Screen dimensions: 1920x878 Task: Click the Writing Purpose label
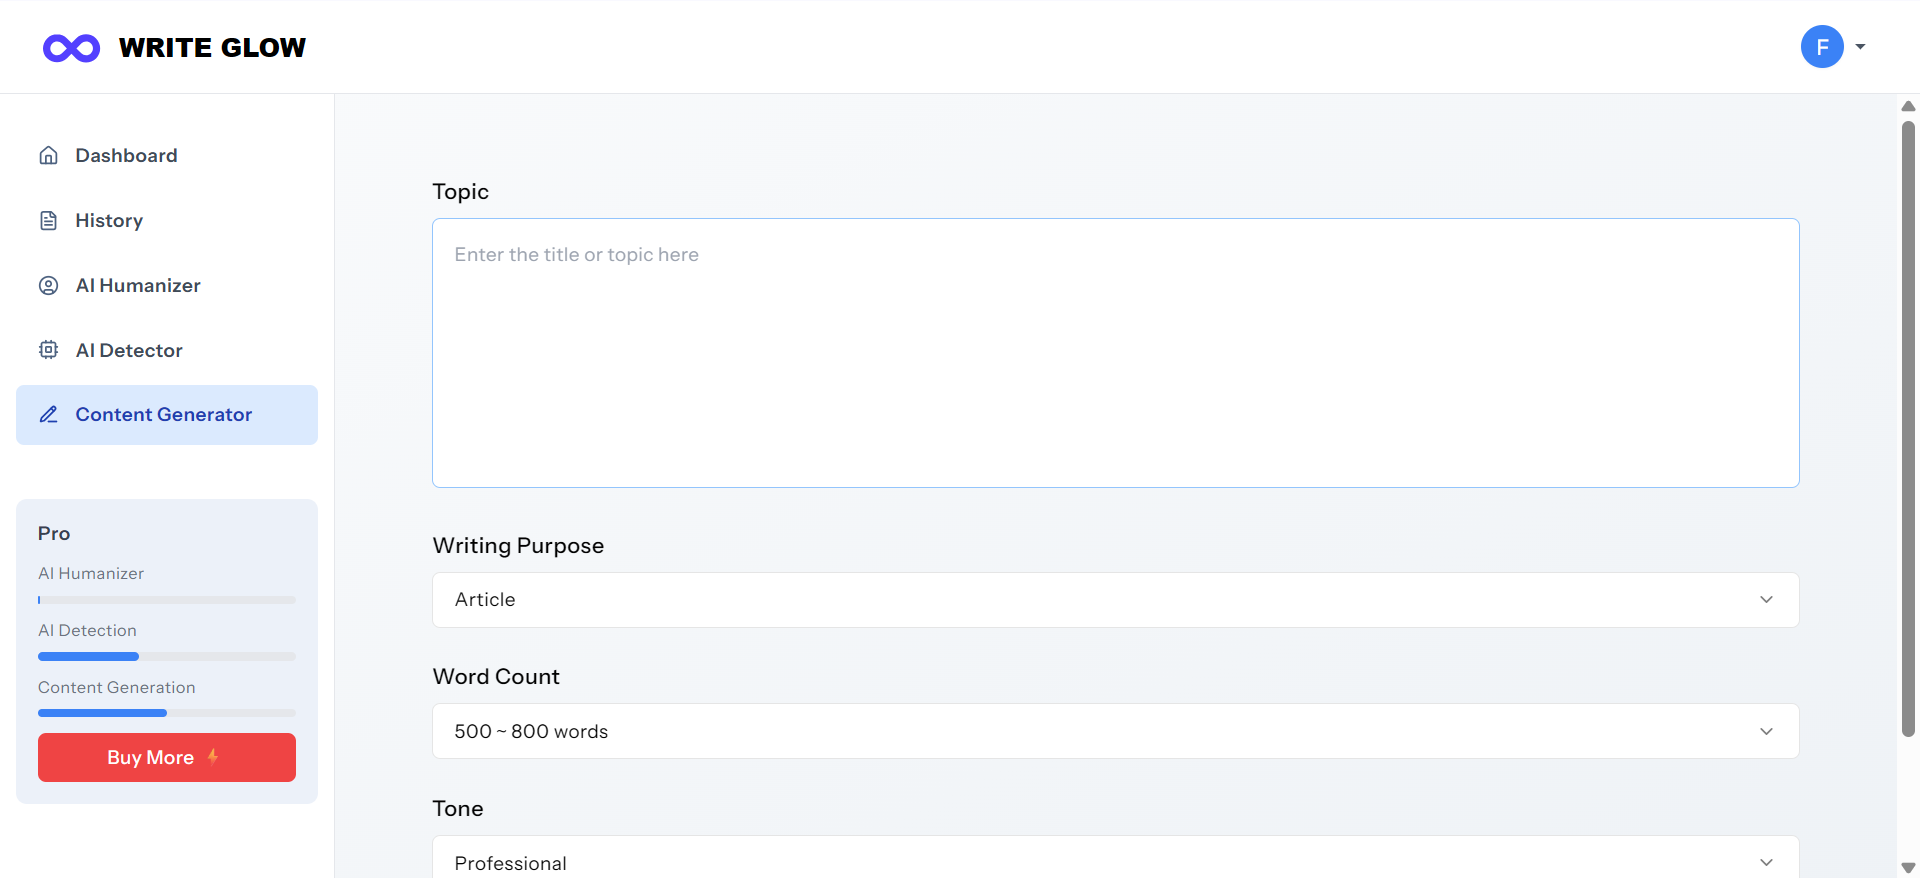click(518, 546)
